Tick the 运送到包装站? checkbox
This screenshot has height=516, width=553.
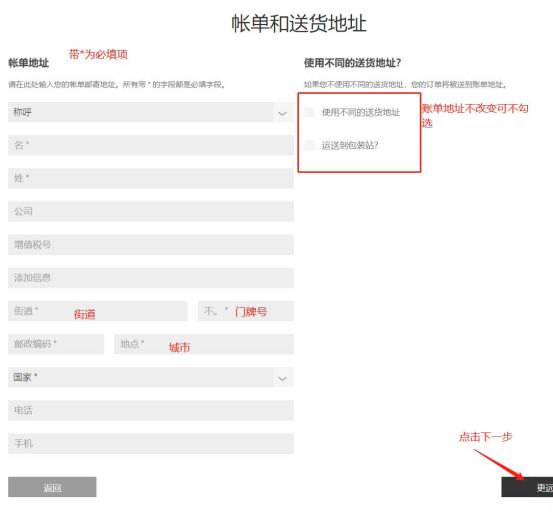(309, 145)
